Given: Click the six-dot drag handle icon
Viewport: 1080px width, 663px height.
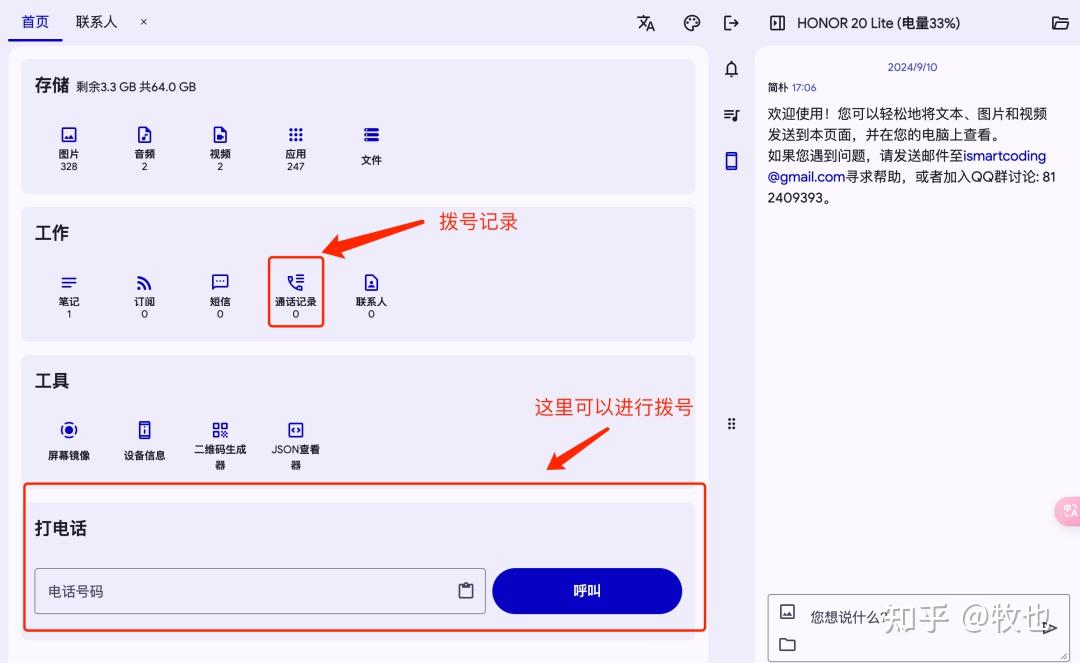Looking at the screenshot, I should [731, 423].
